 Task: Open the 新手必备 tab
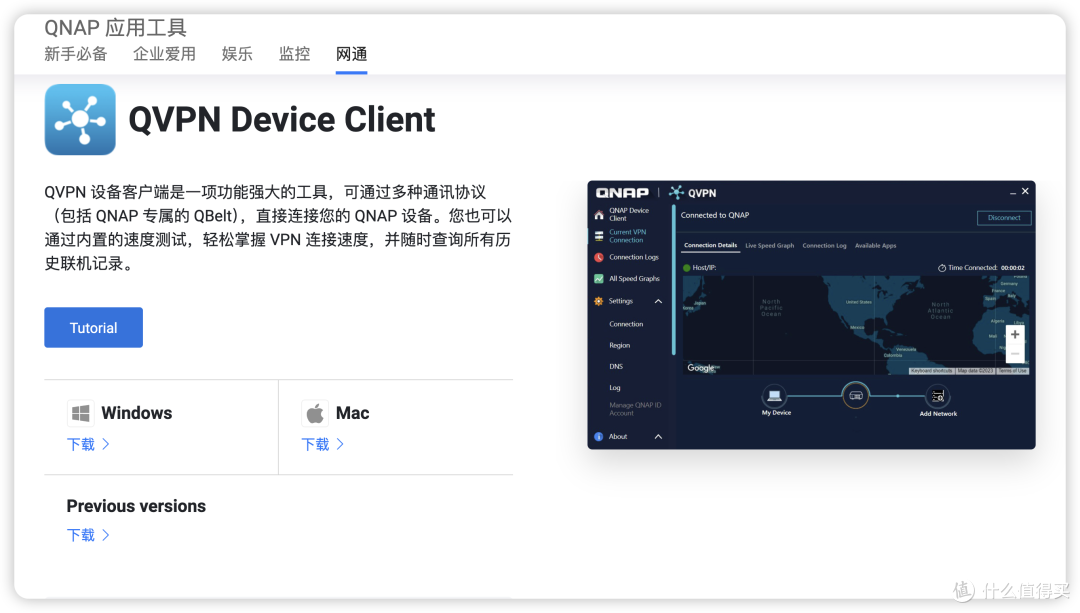[x=76, y=54]
